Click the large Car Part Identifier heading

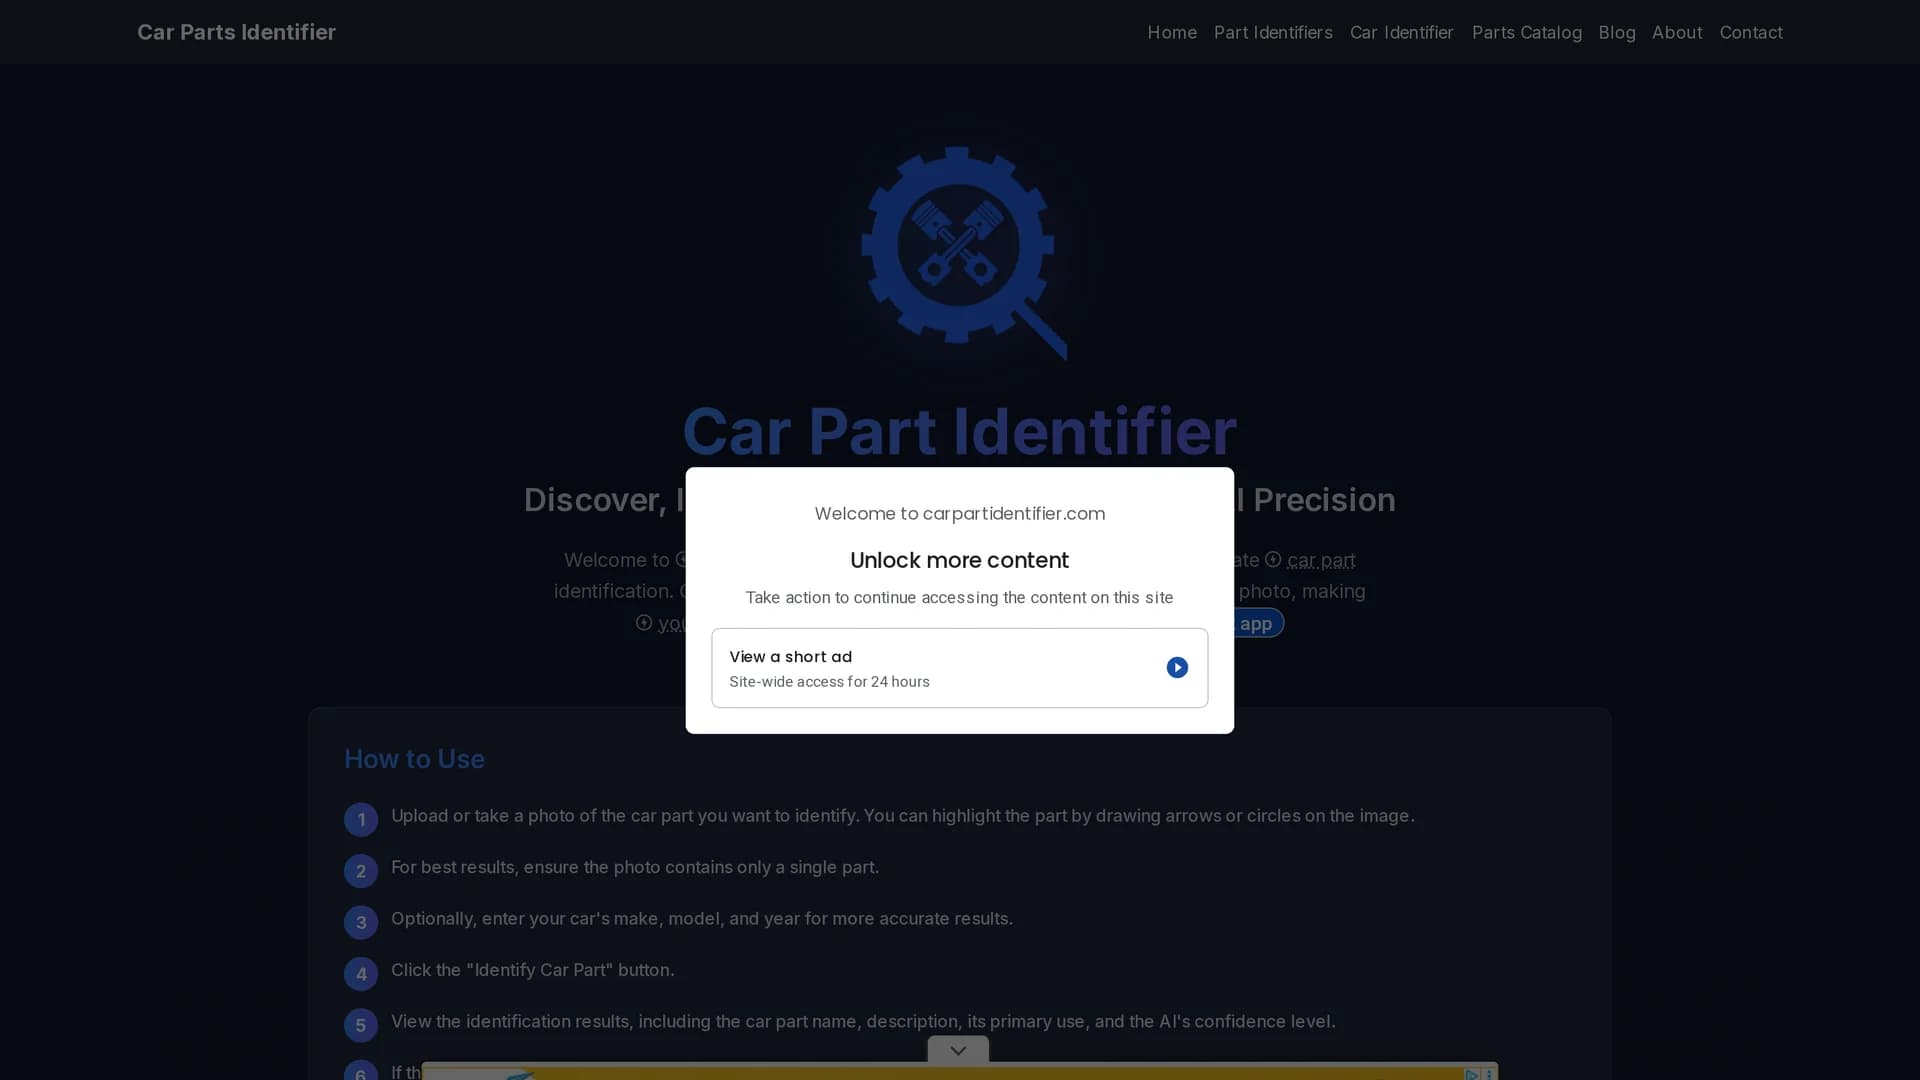click(959, 431)
